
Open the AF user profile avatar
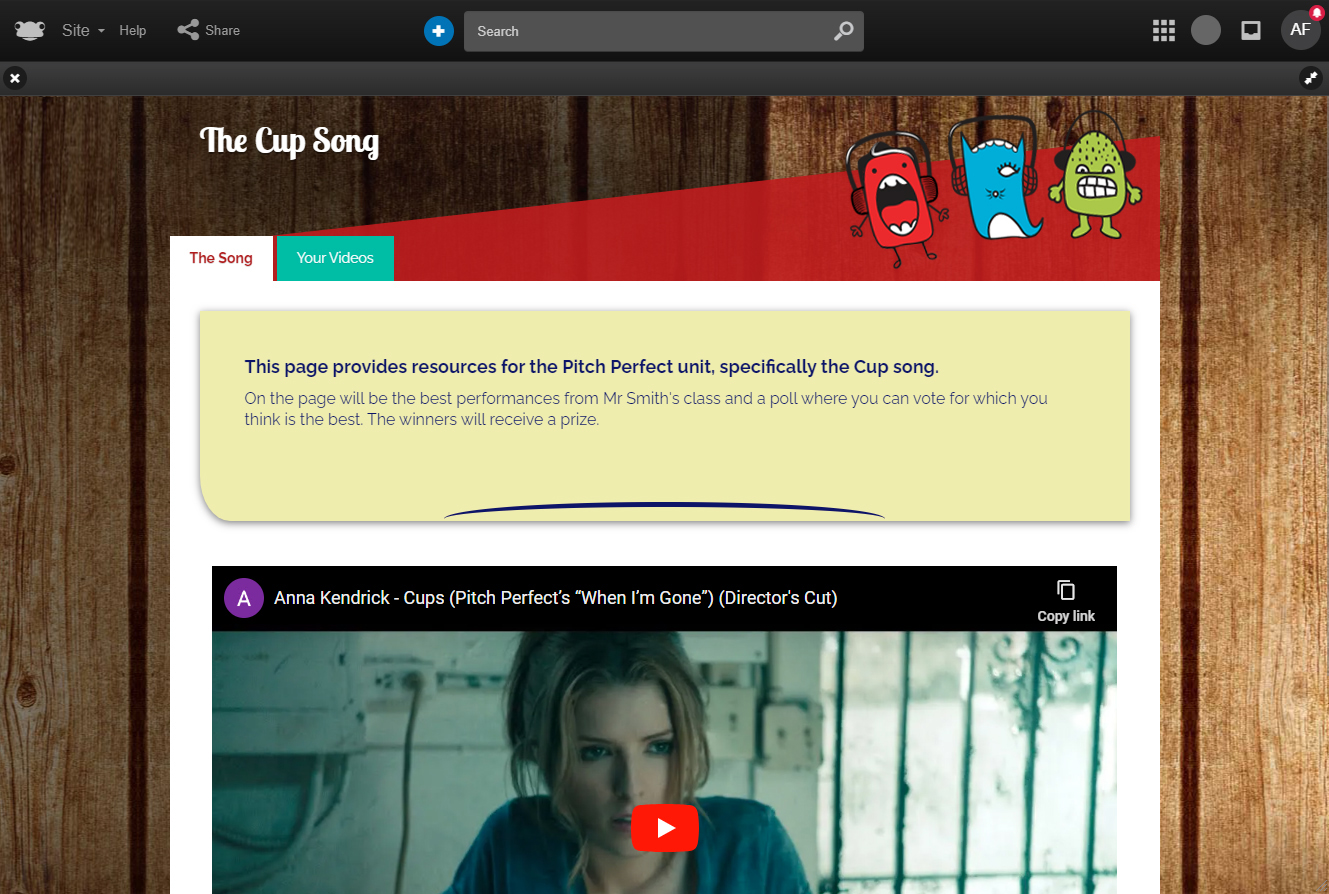pos(1300,30)
